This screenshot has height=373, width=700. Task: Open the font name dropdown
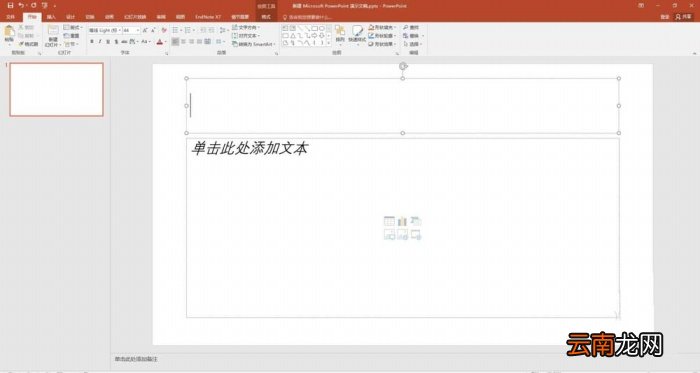119,30
